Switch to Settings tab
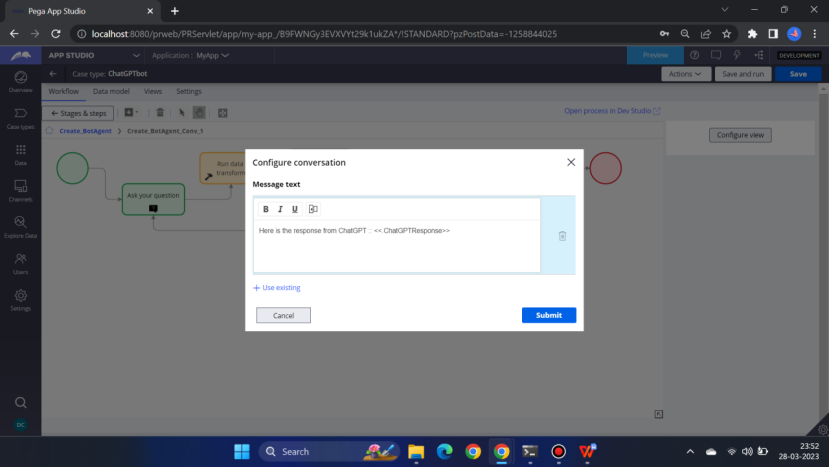This screenshot has height=467, width=830. pos(188,91)
